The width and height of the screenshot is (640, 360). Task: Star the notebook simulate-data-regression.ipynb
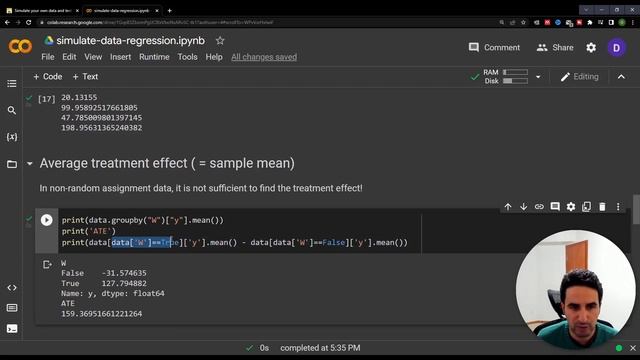220,41
